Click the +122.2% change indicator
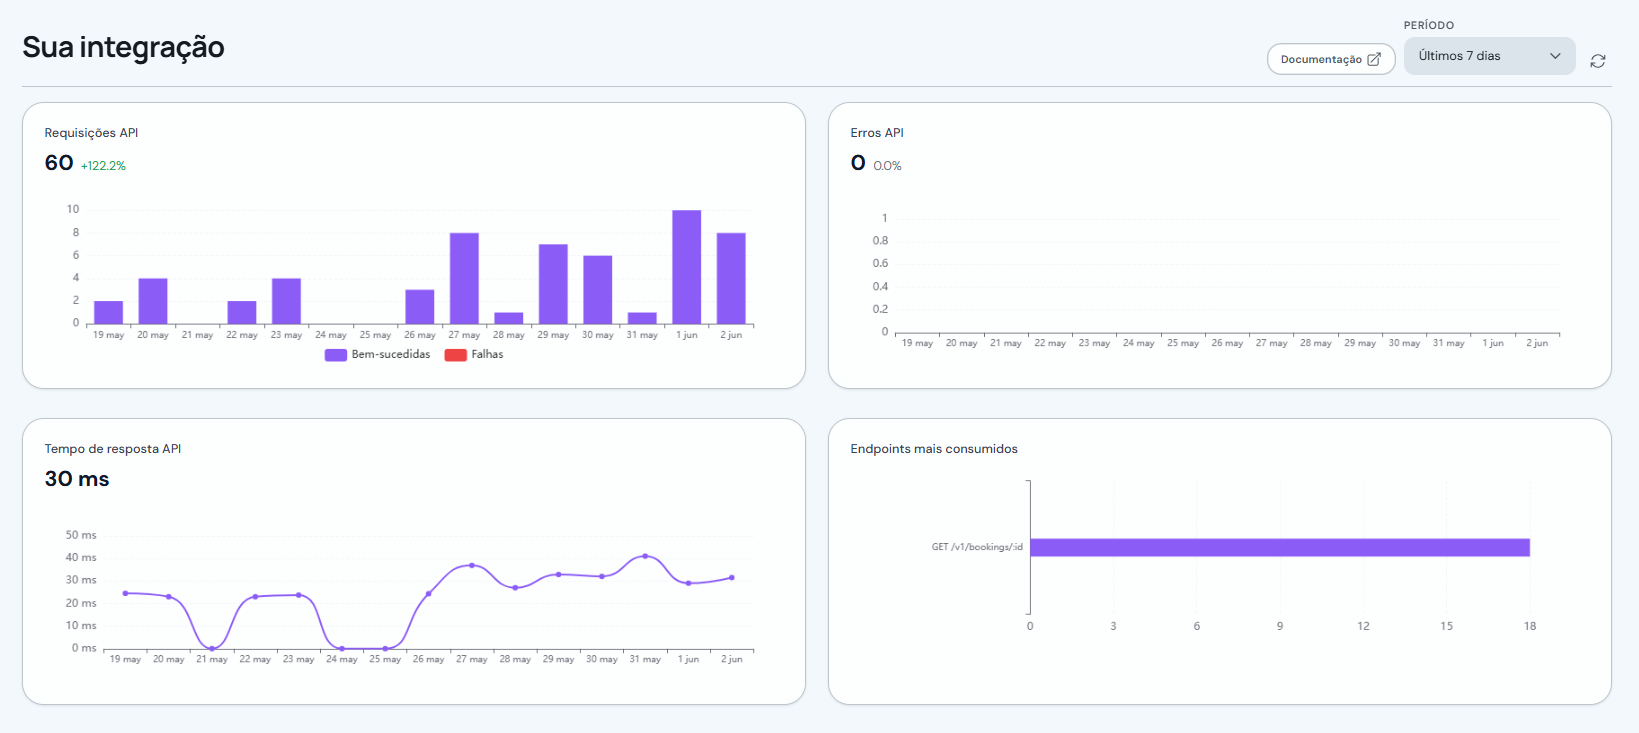Viewport: 1639px width, 733px height. tap(103, 166)
